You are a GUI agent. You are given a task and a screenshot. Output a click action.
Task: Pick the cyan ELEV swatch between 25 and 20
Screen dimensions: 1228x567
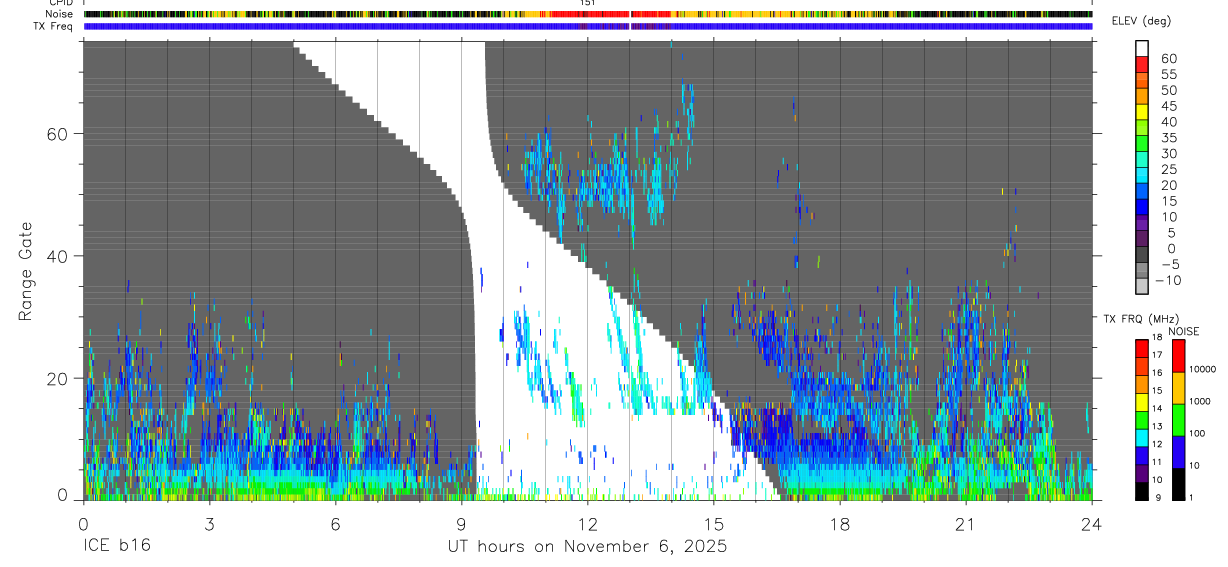click(x=1142, y=176)
